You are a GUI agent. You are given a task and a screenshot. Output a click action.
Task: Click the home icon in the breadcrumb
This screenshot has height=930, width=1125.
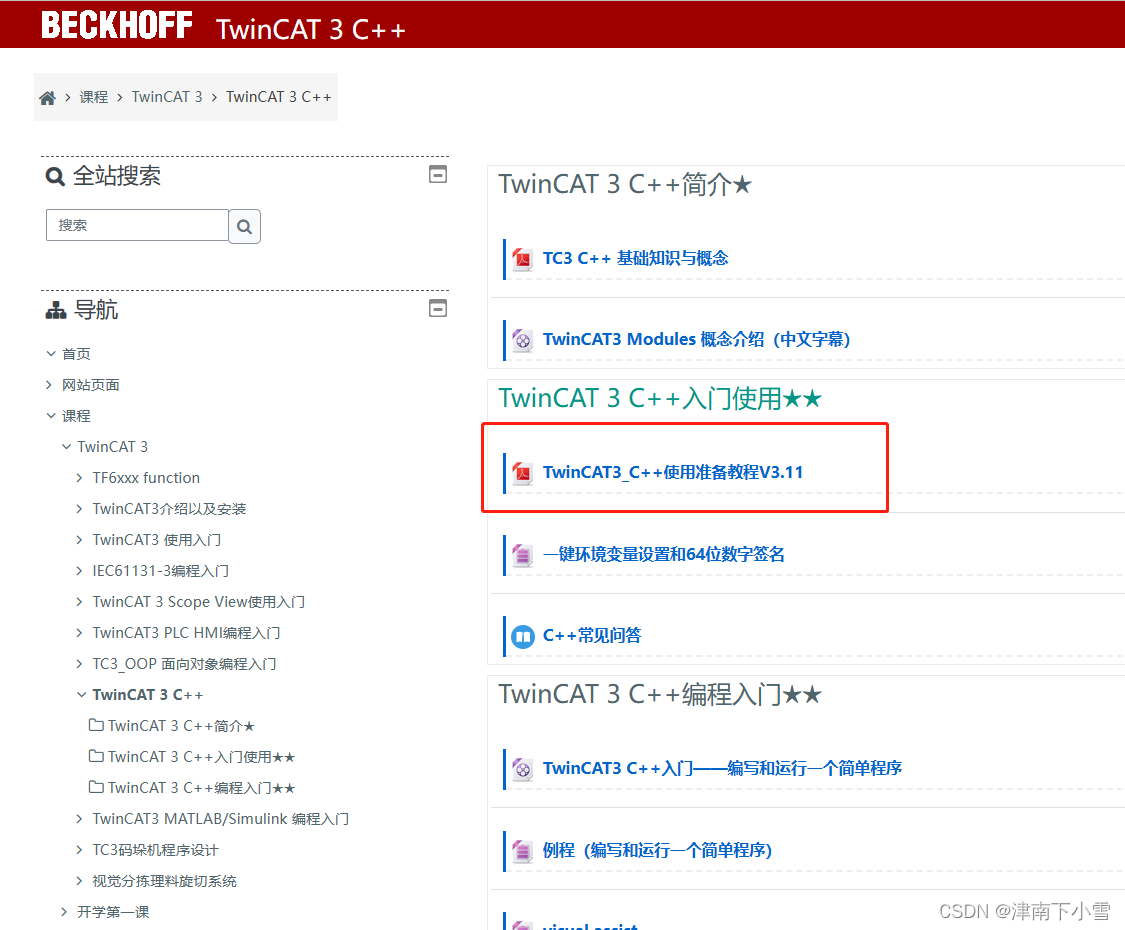coord(47,96)
